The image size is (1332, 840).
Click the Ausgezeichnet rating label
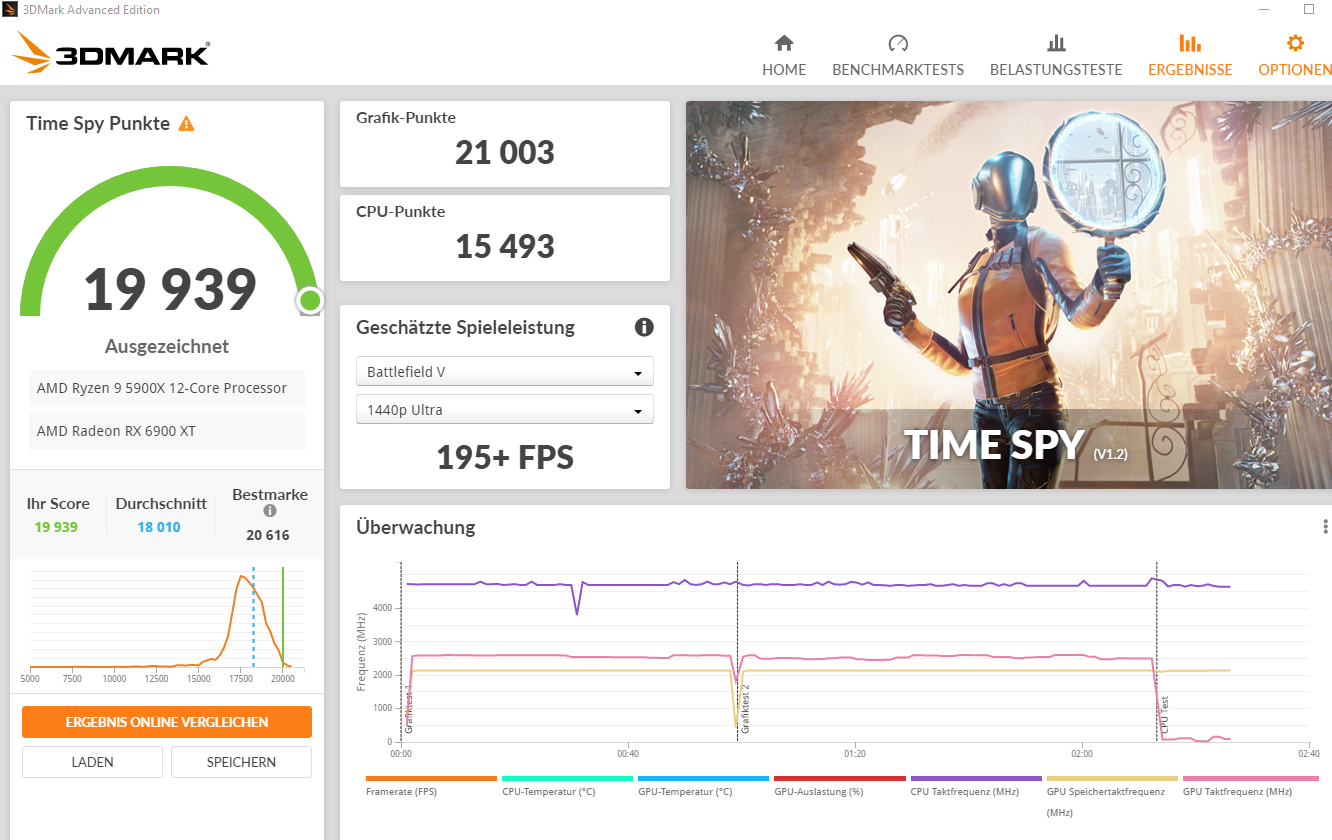(167, 347)
